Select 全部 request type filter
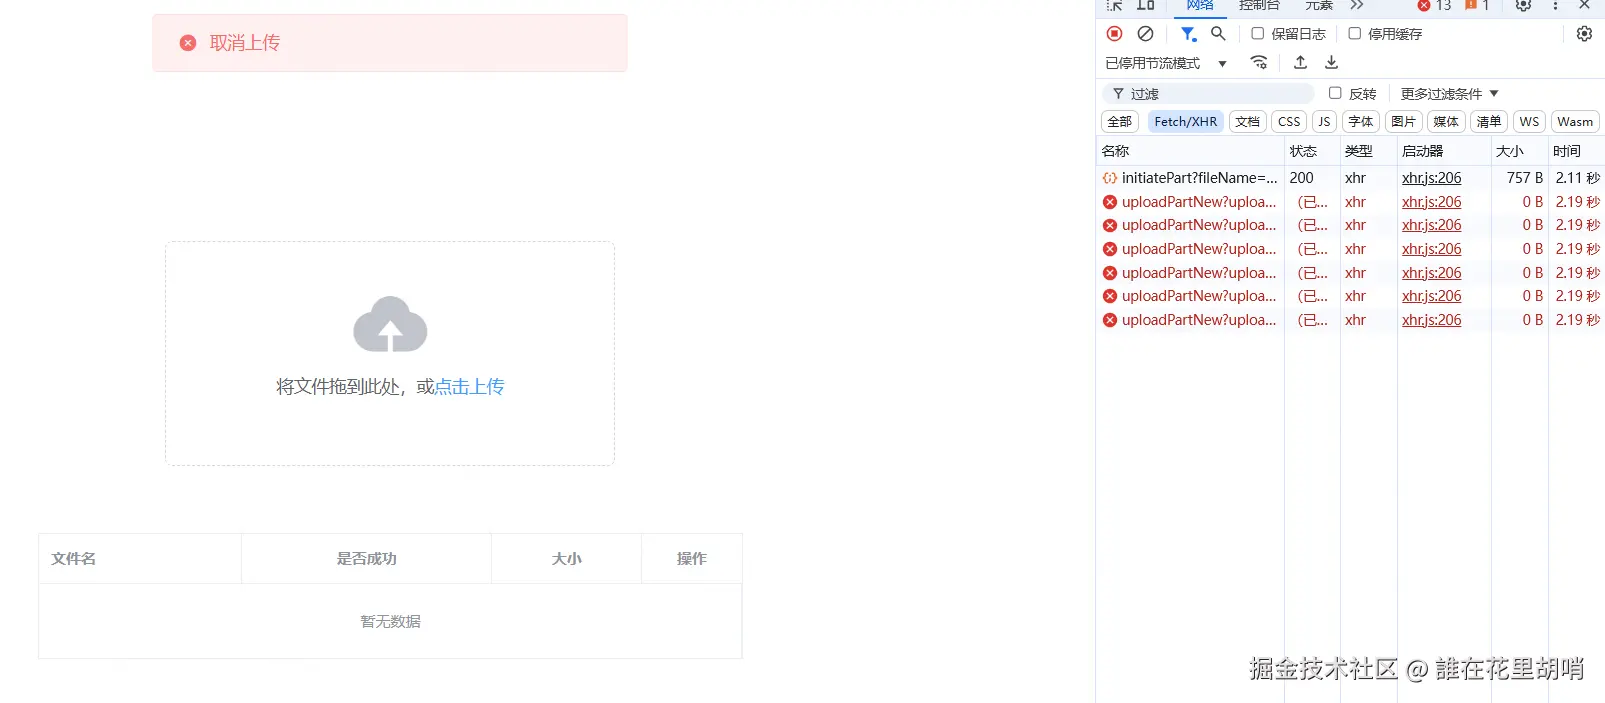Image resolution: width=1605 pixels, height=703 pixels. 1120,122
